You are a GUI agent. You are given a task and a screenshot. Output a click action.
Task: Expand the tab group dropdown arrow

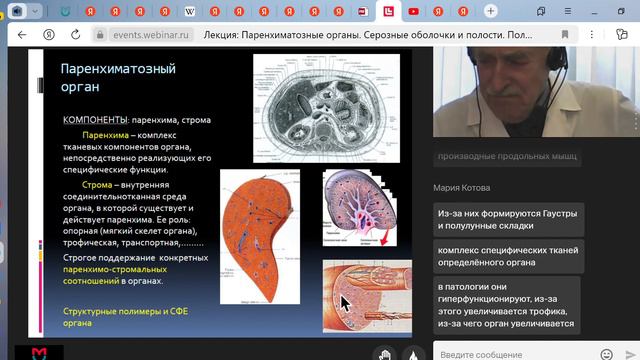point(35,11)
